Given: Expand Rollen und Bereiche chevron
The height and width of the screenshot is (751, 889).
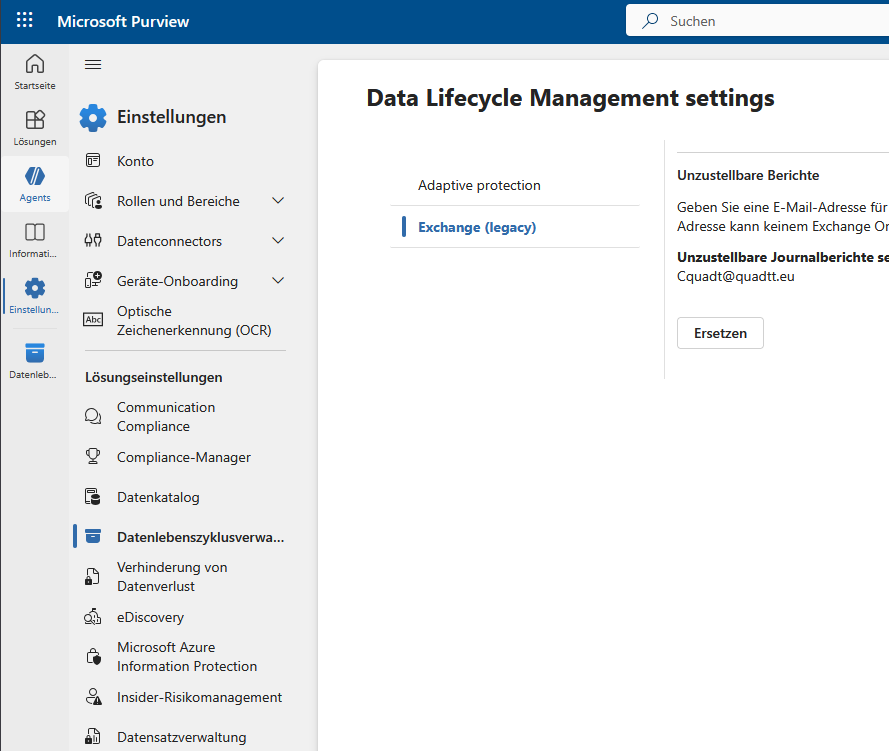Looking at the screenshot, I should coord(278,201).
